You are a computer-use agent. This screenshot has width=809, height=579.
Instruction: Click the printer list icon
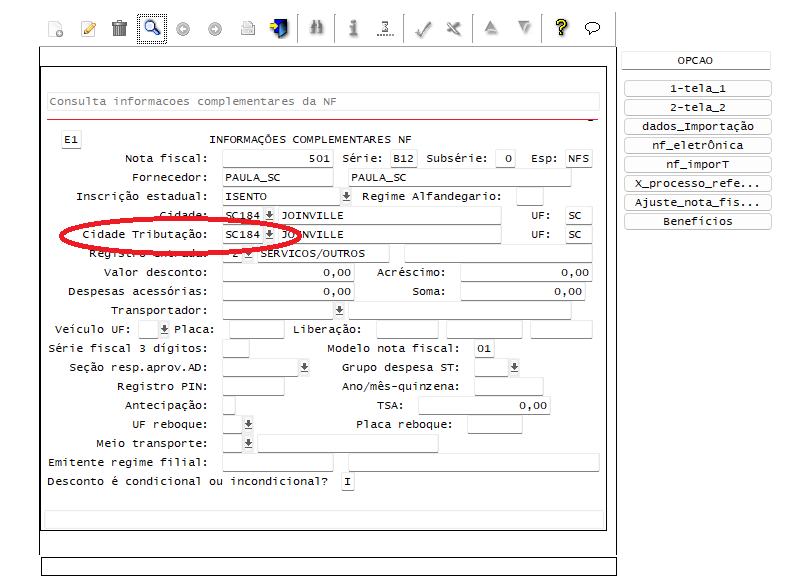pos(248,28)
